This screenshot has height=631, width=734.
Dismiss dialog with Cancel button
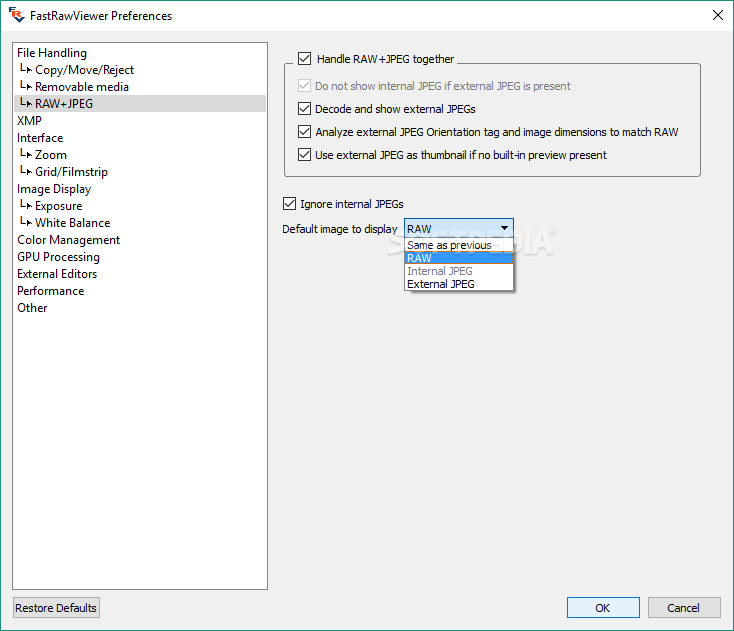coord(684,608)
